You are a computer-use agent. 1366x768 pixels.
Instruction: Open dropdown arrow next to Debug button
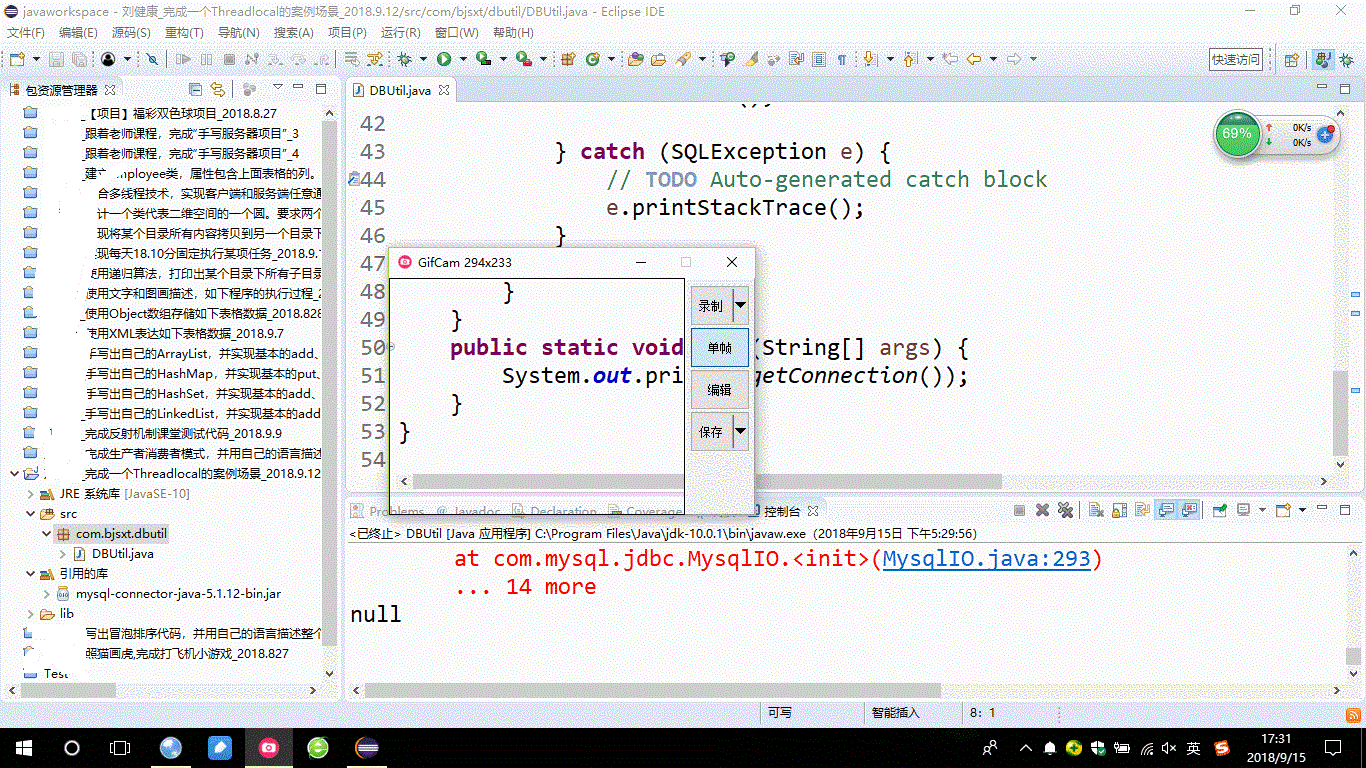pyautogui.click(x=423, y=59)
